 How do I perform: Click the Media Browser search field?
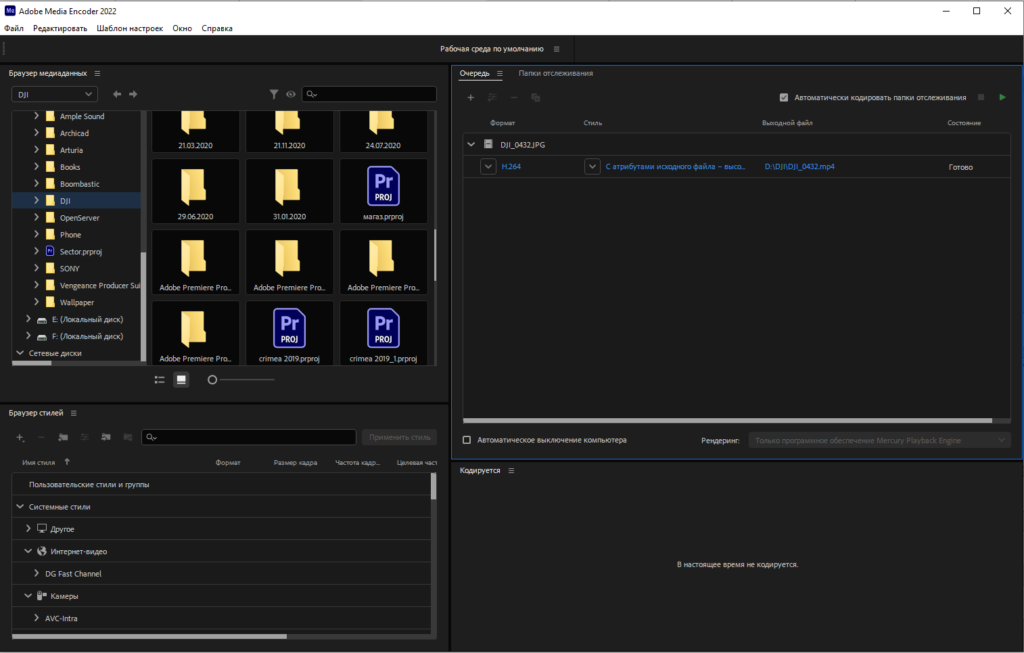tap(370, 94)
